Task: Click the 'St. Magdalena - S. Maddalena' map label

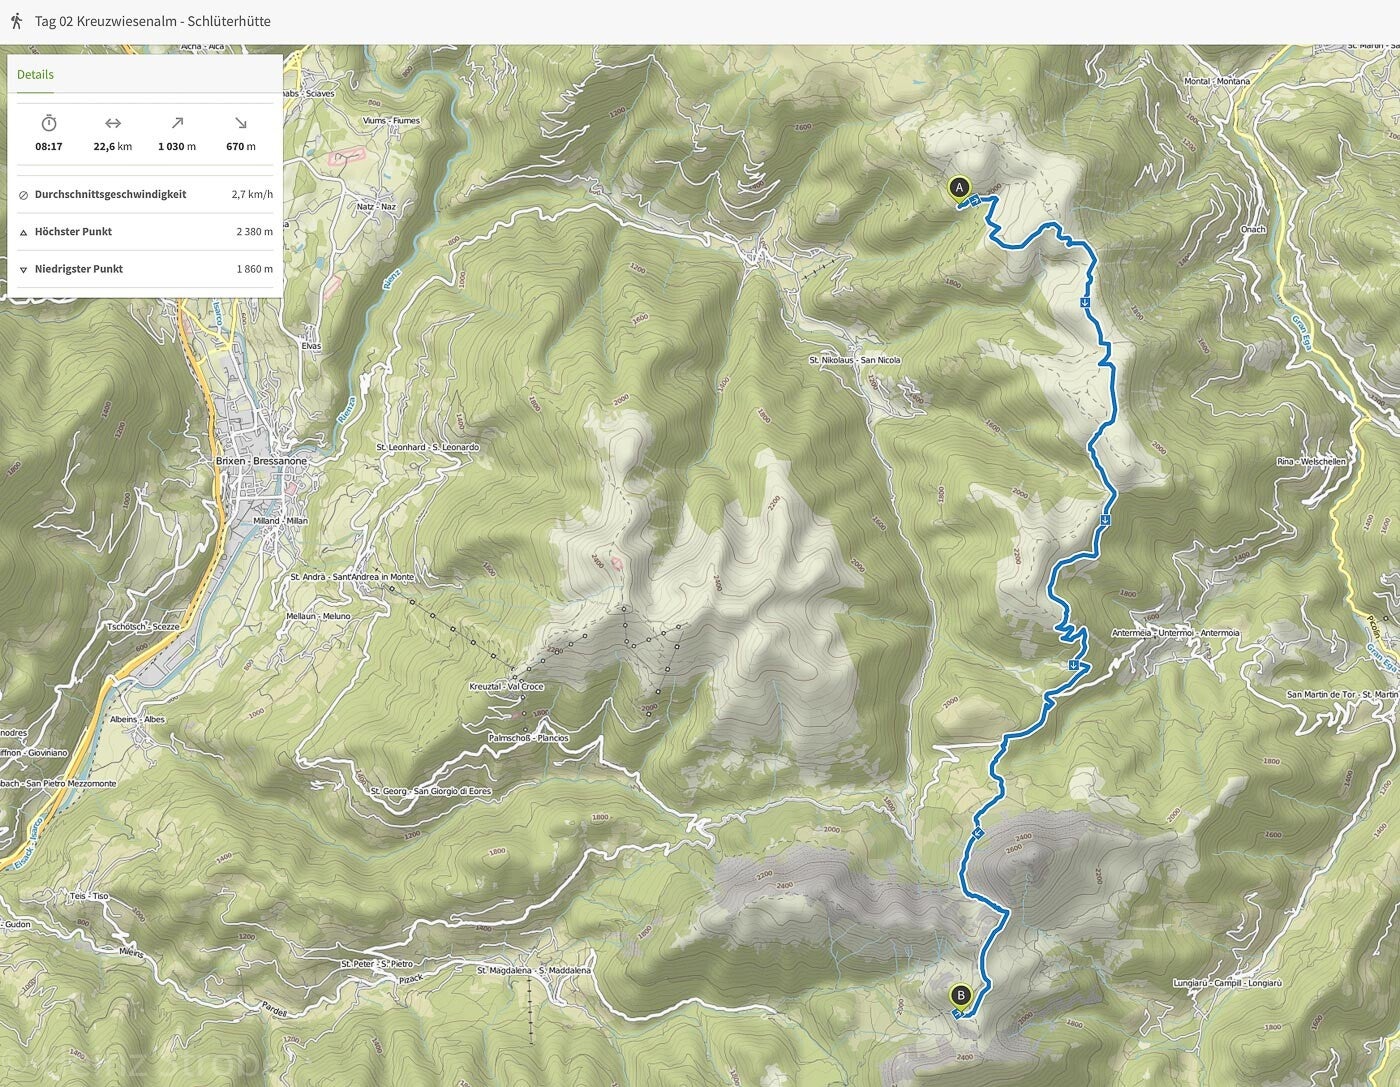Action: pyautogui.click(x=534, y=970)
